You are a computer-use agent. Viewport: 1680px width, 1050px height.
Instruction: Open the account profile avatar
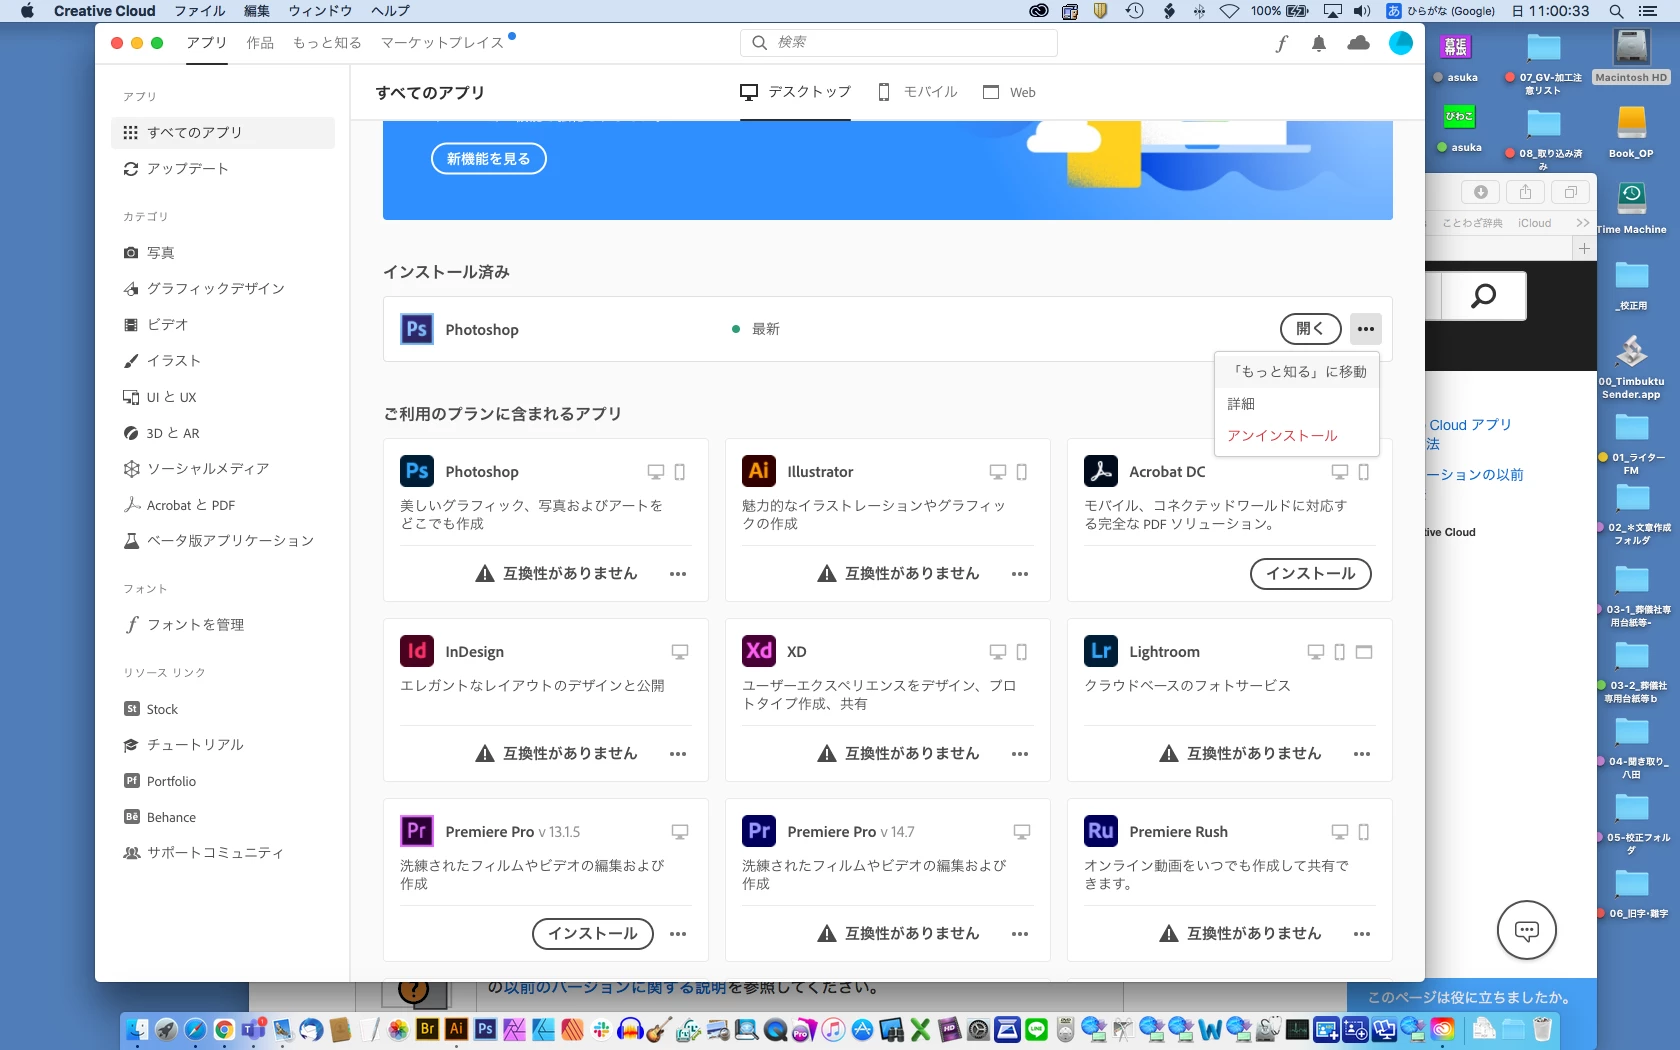pyautogui.click(x=1401, y=43)
